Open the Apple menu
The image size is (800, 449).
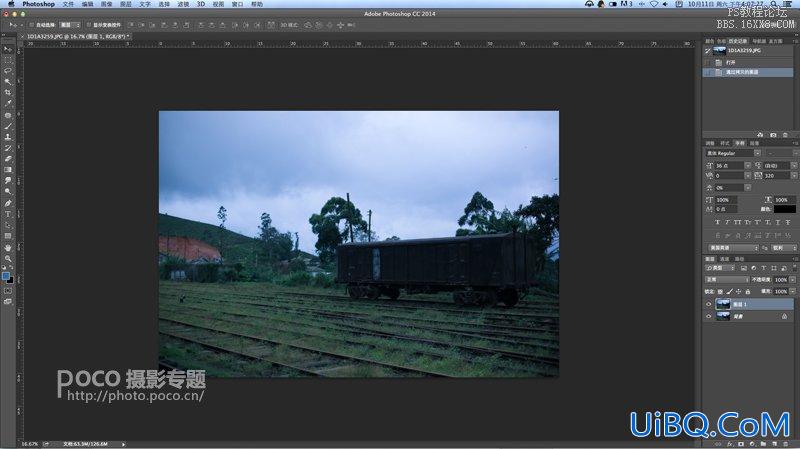pos(11,4)
